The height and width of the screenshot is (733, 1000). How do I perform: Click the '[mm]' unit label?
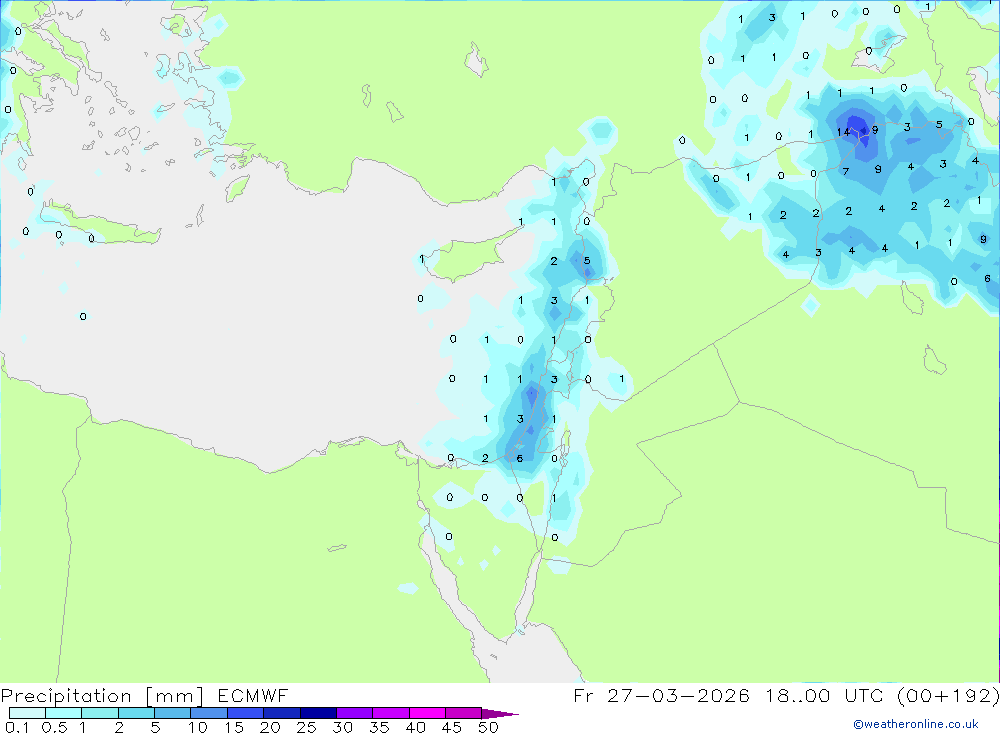(x=174, y=696)
